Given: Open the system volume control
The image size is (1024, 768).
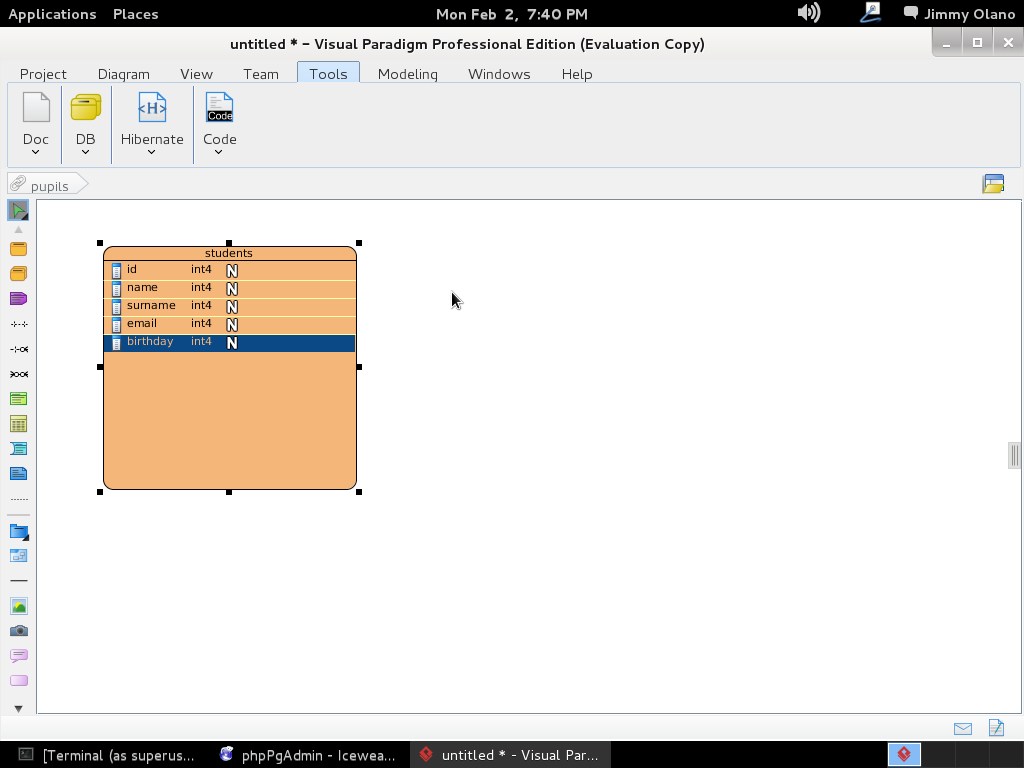Looking at the screenshot, I should tap(808, 13).
